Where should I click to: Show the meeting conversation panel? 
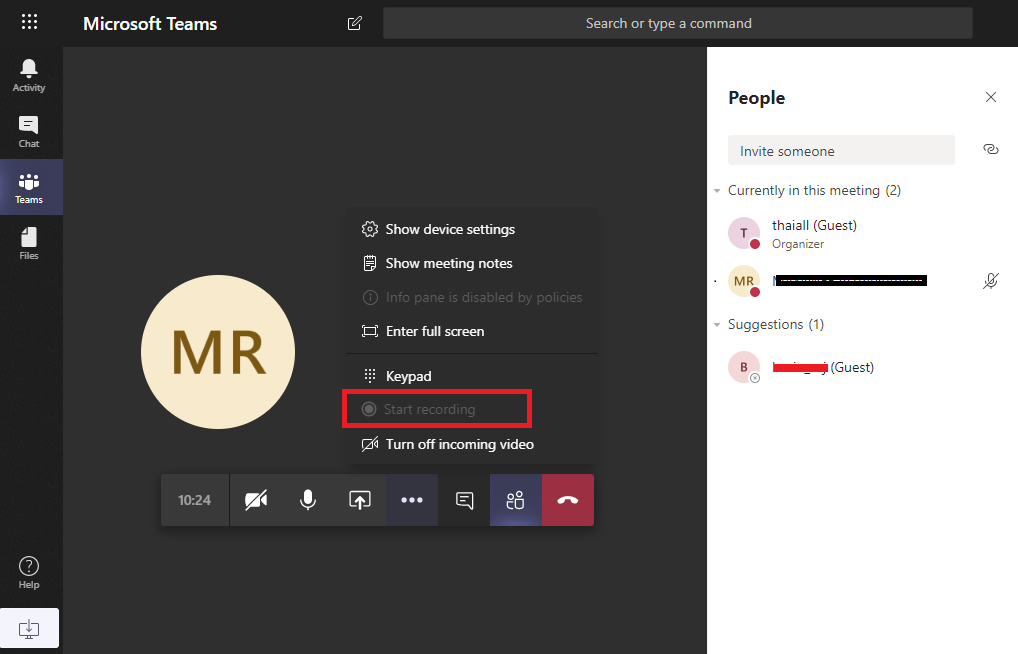click(464, 500)
